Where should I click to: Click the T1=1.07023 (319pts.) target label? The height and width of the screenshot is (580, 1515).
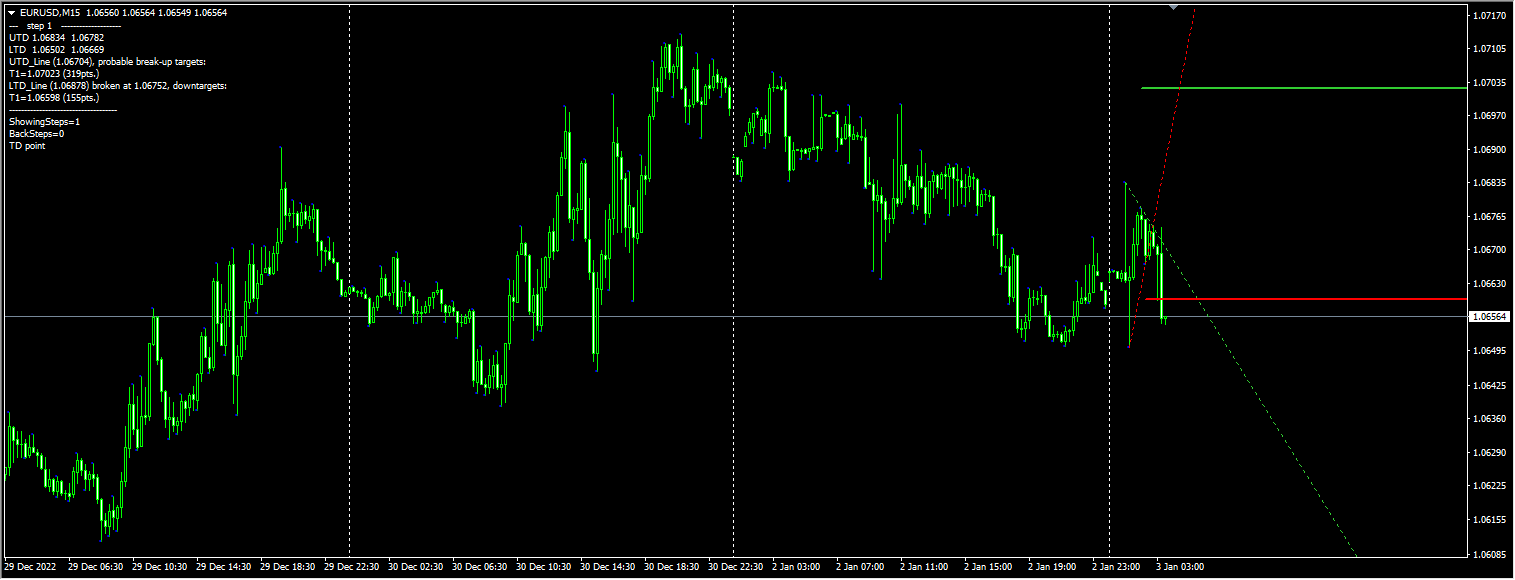55,73
